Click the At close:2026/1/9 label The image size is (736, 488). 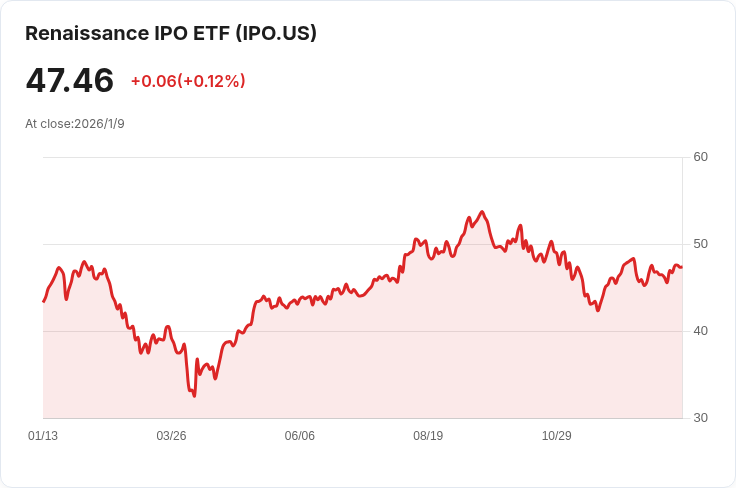(x=75, y=124)
